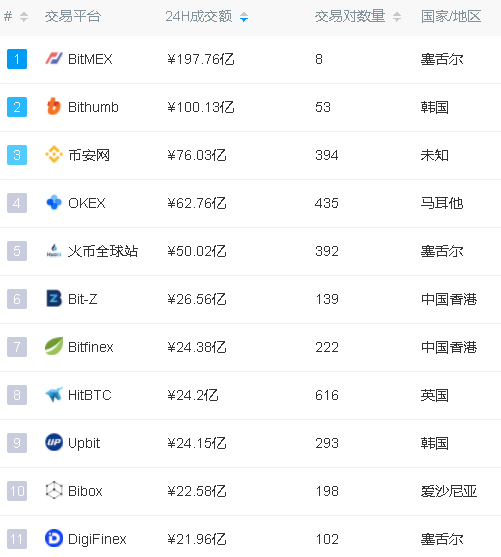Image resolution: width=501 pixels, height=557 pixels.
Task: Open the BitMEX exchange link
Action: (90, 59)
